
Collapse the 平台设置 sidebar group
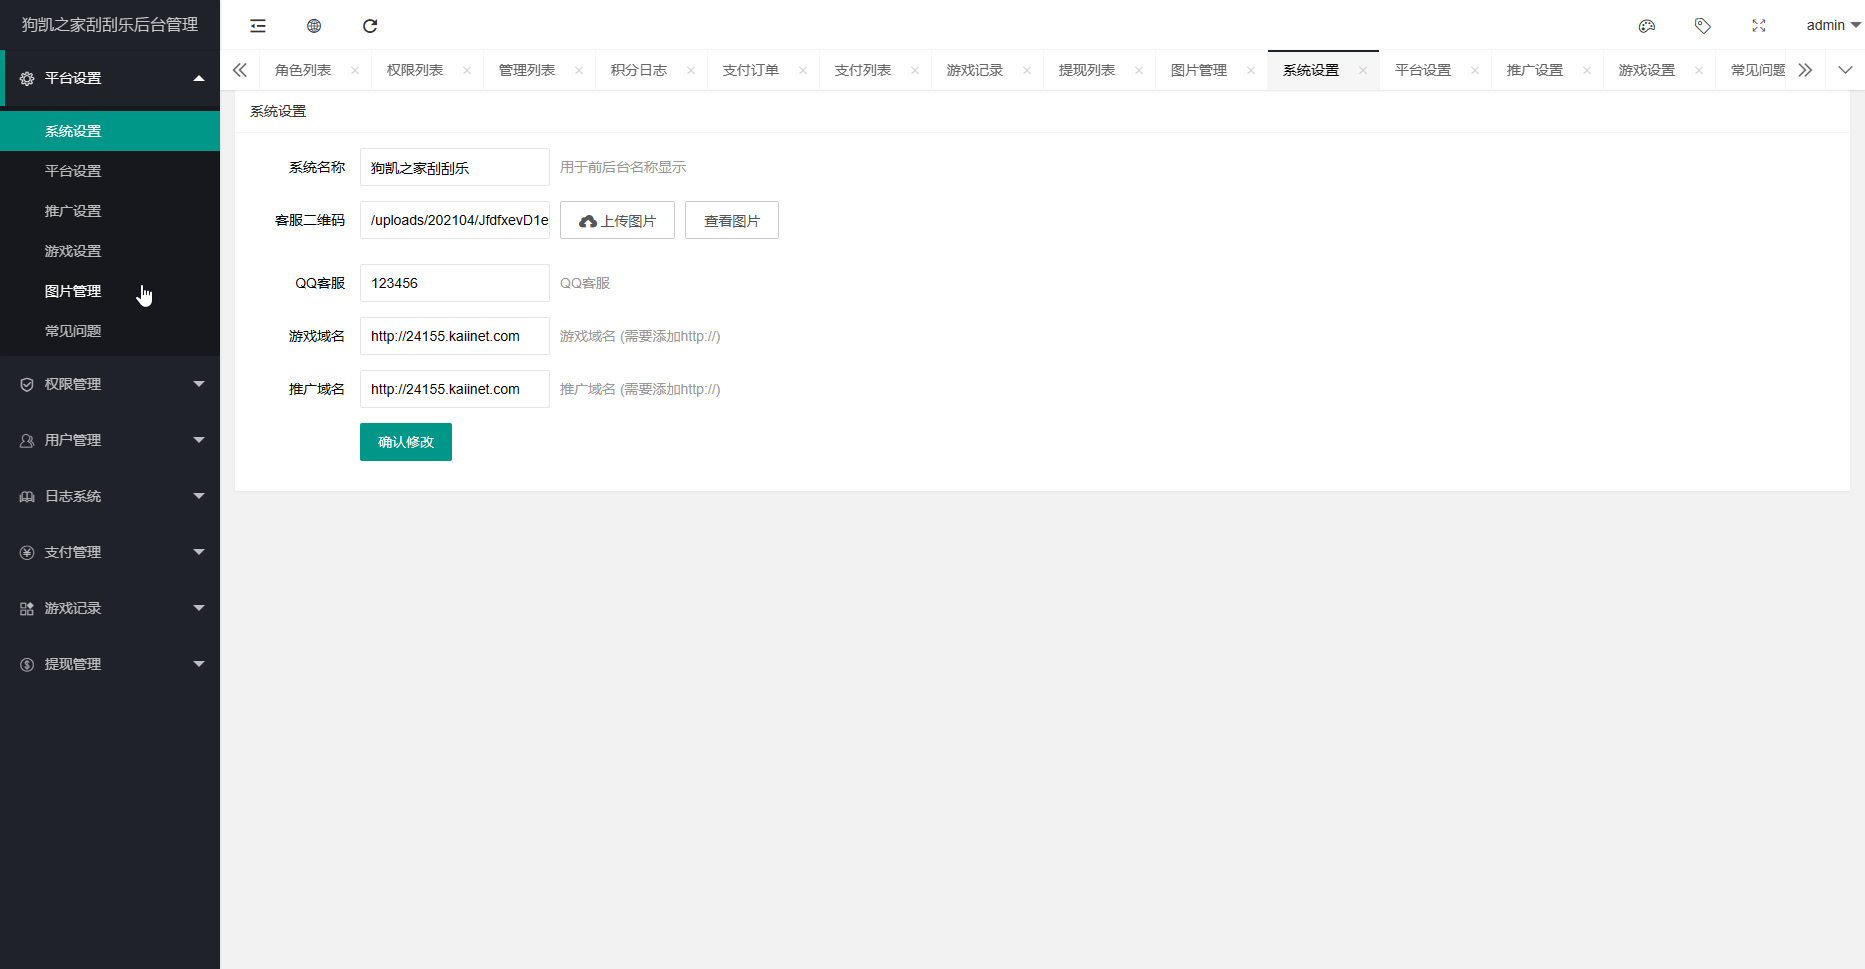(110, 78)
